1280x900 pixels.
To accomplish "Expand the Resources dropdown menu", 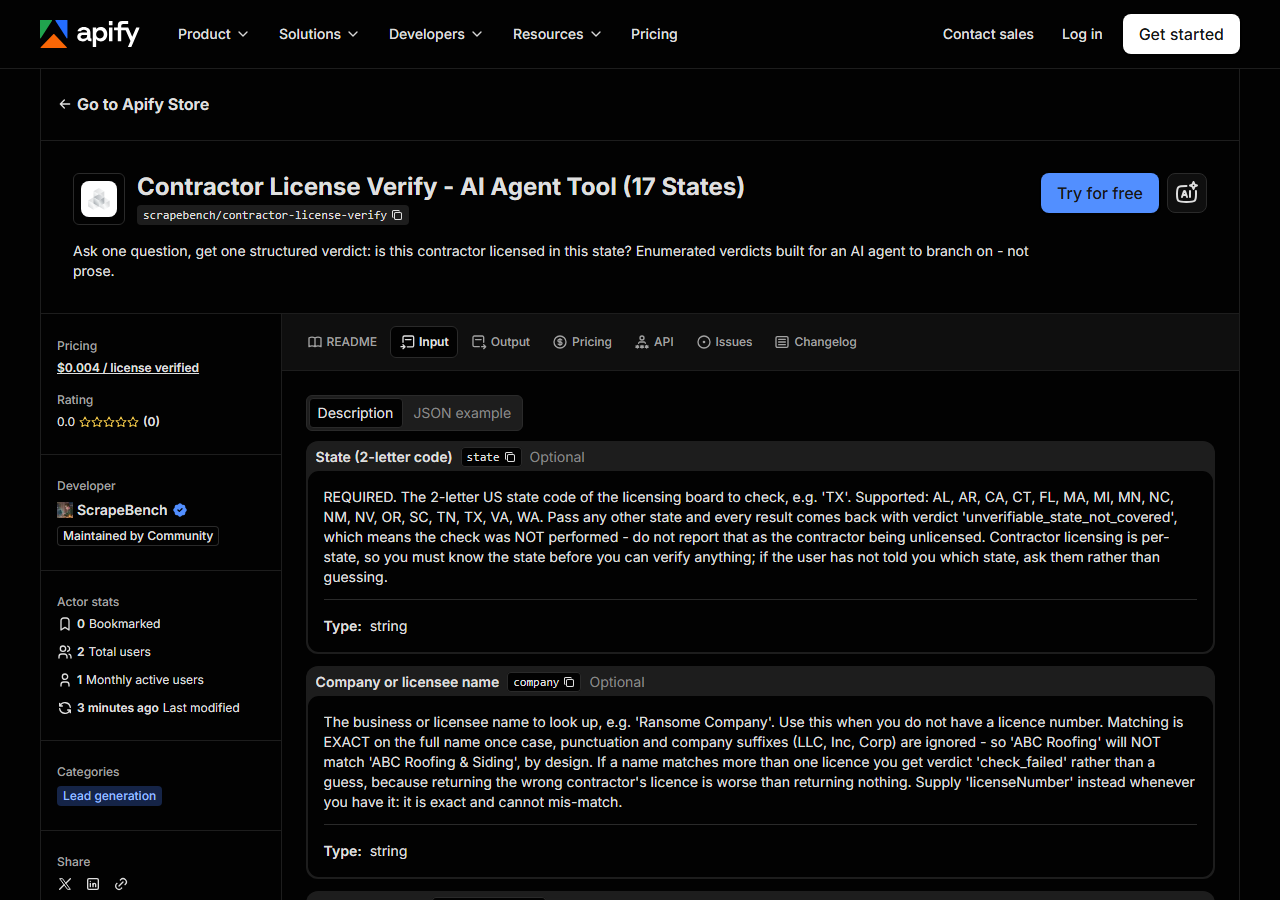I will click(557, 34).
